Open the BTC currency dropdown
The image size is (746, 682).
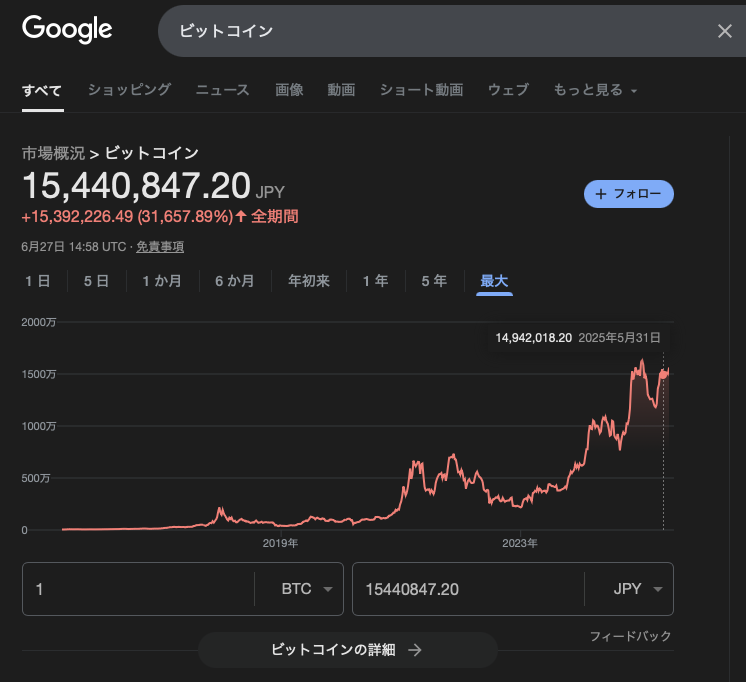coord(306,589)
